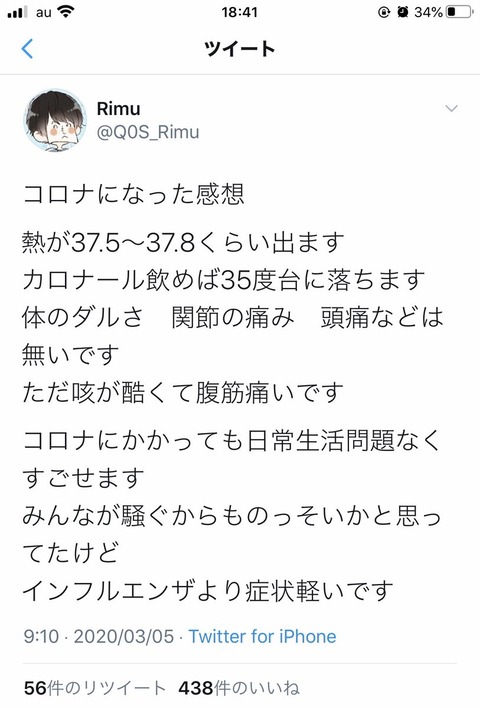480x708 pixels.
Task: View the 56 retweets list
Action: pyautogui.click(x=95, y=688)
